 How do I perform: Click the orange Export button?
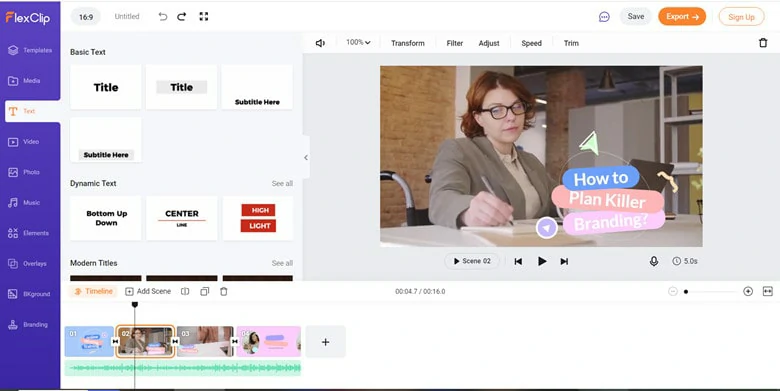click(682, 16)
